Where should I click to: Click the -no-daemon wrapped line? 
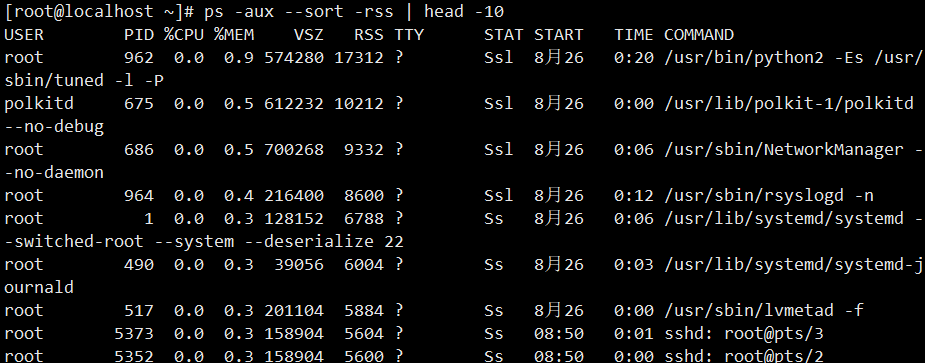[54, 173]
